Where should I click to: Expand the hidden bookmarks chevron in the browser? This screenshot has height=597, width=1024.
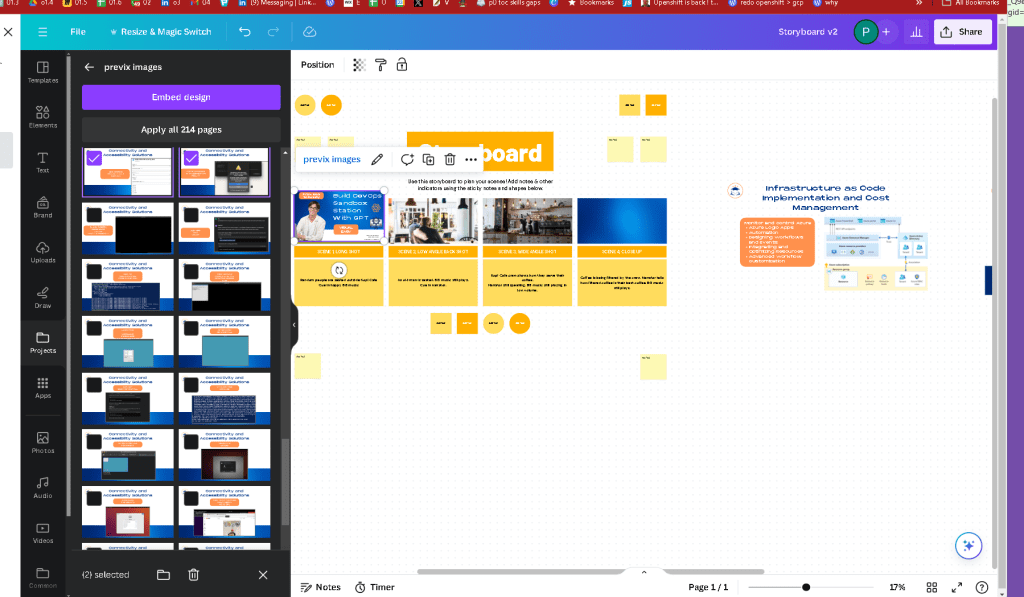coord(919,3)
